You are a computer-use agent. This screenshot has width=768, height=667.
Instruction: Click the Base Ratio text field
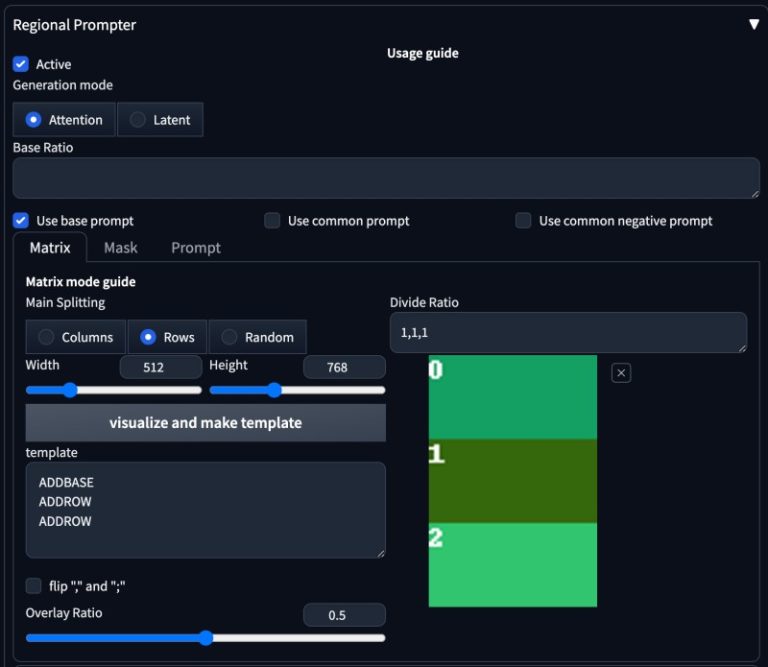click(386, 178)
